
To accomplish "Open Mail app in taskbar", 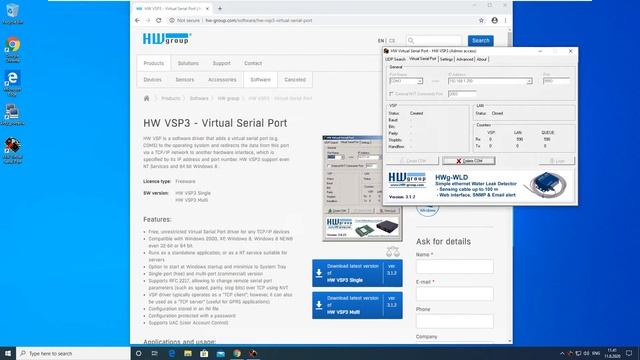I will pyautogui.click(x=220, y=353).
